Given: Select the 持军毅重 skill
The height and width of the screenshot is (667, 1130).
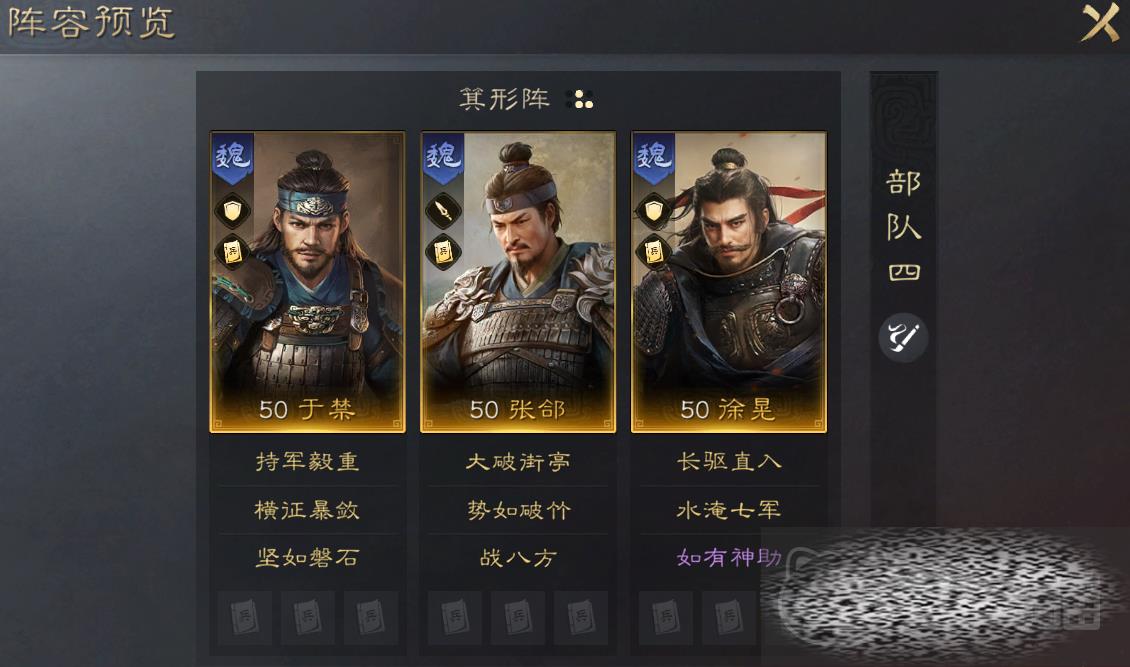Looking at the screenshot, I should click(x=308, y=461).
